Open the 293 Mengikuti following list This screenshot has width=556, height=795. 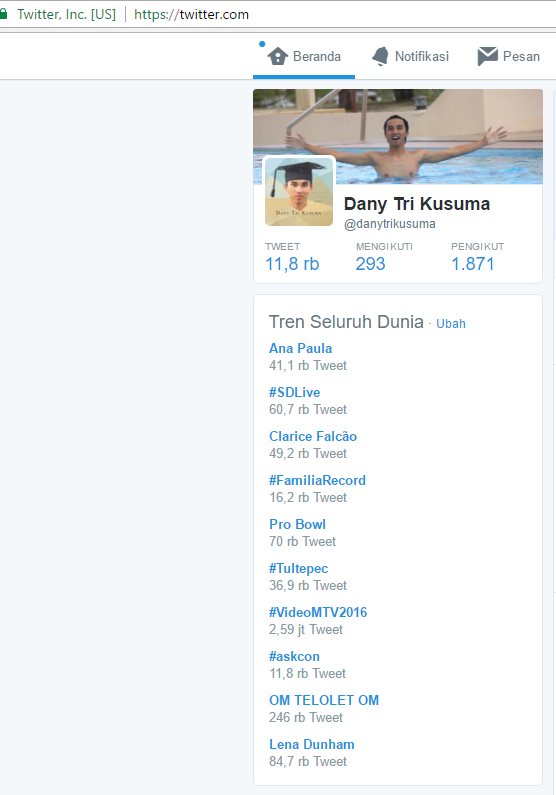tap(370, 264)
